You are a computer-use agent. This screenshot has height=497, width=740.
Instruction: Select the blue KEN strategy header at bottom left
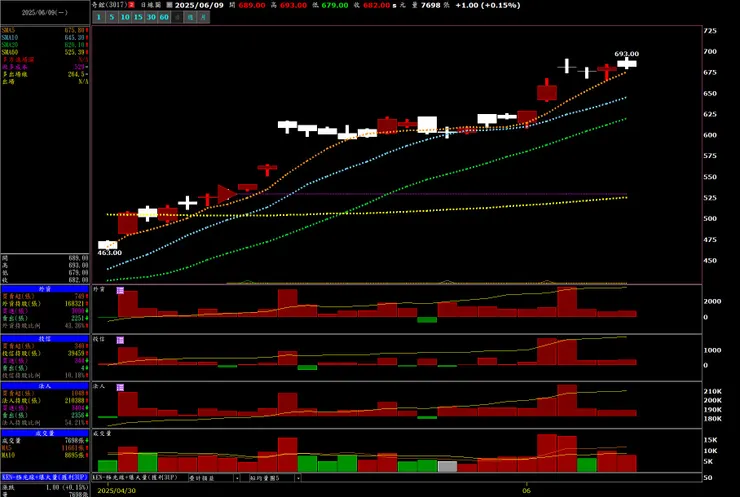[45, 477]
